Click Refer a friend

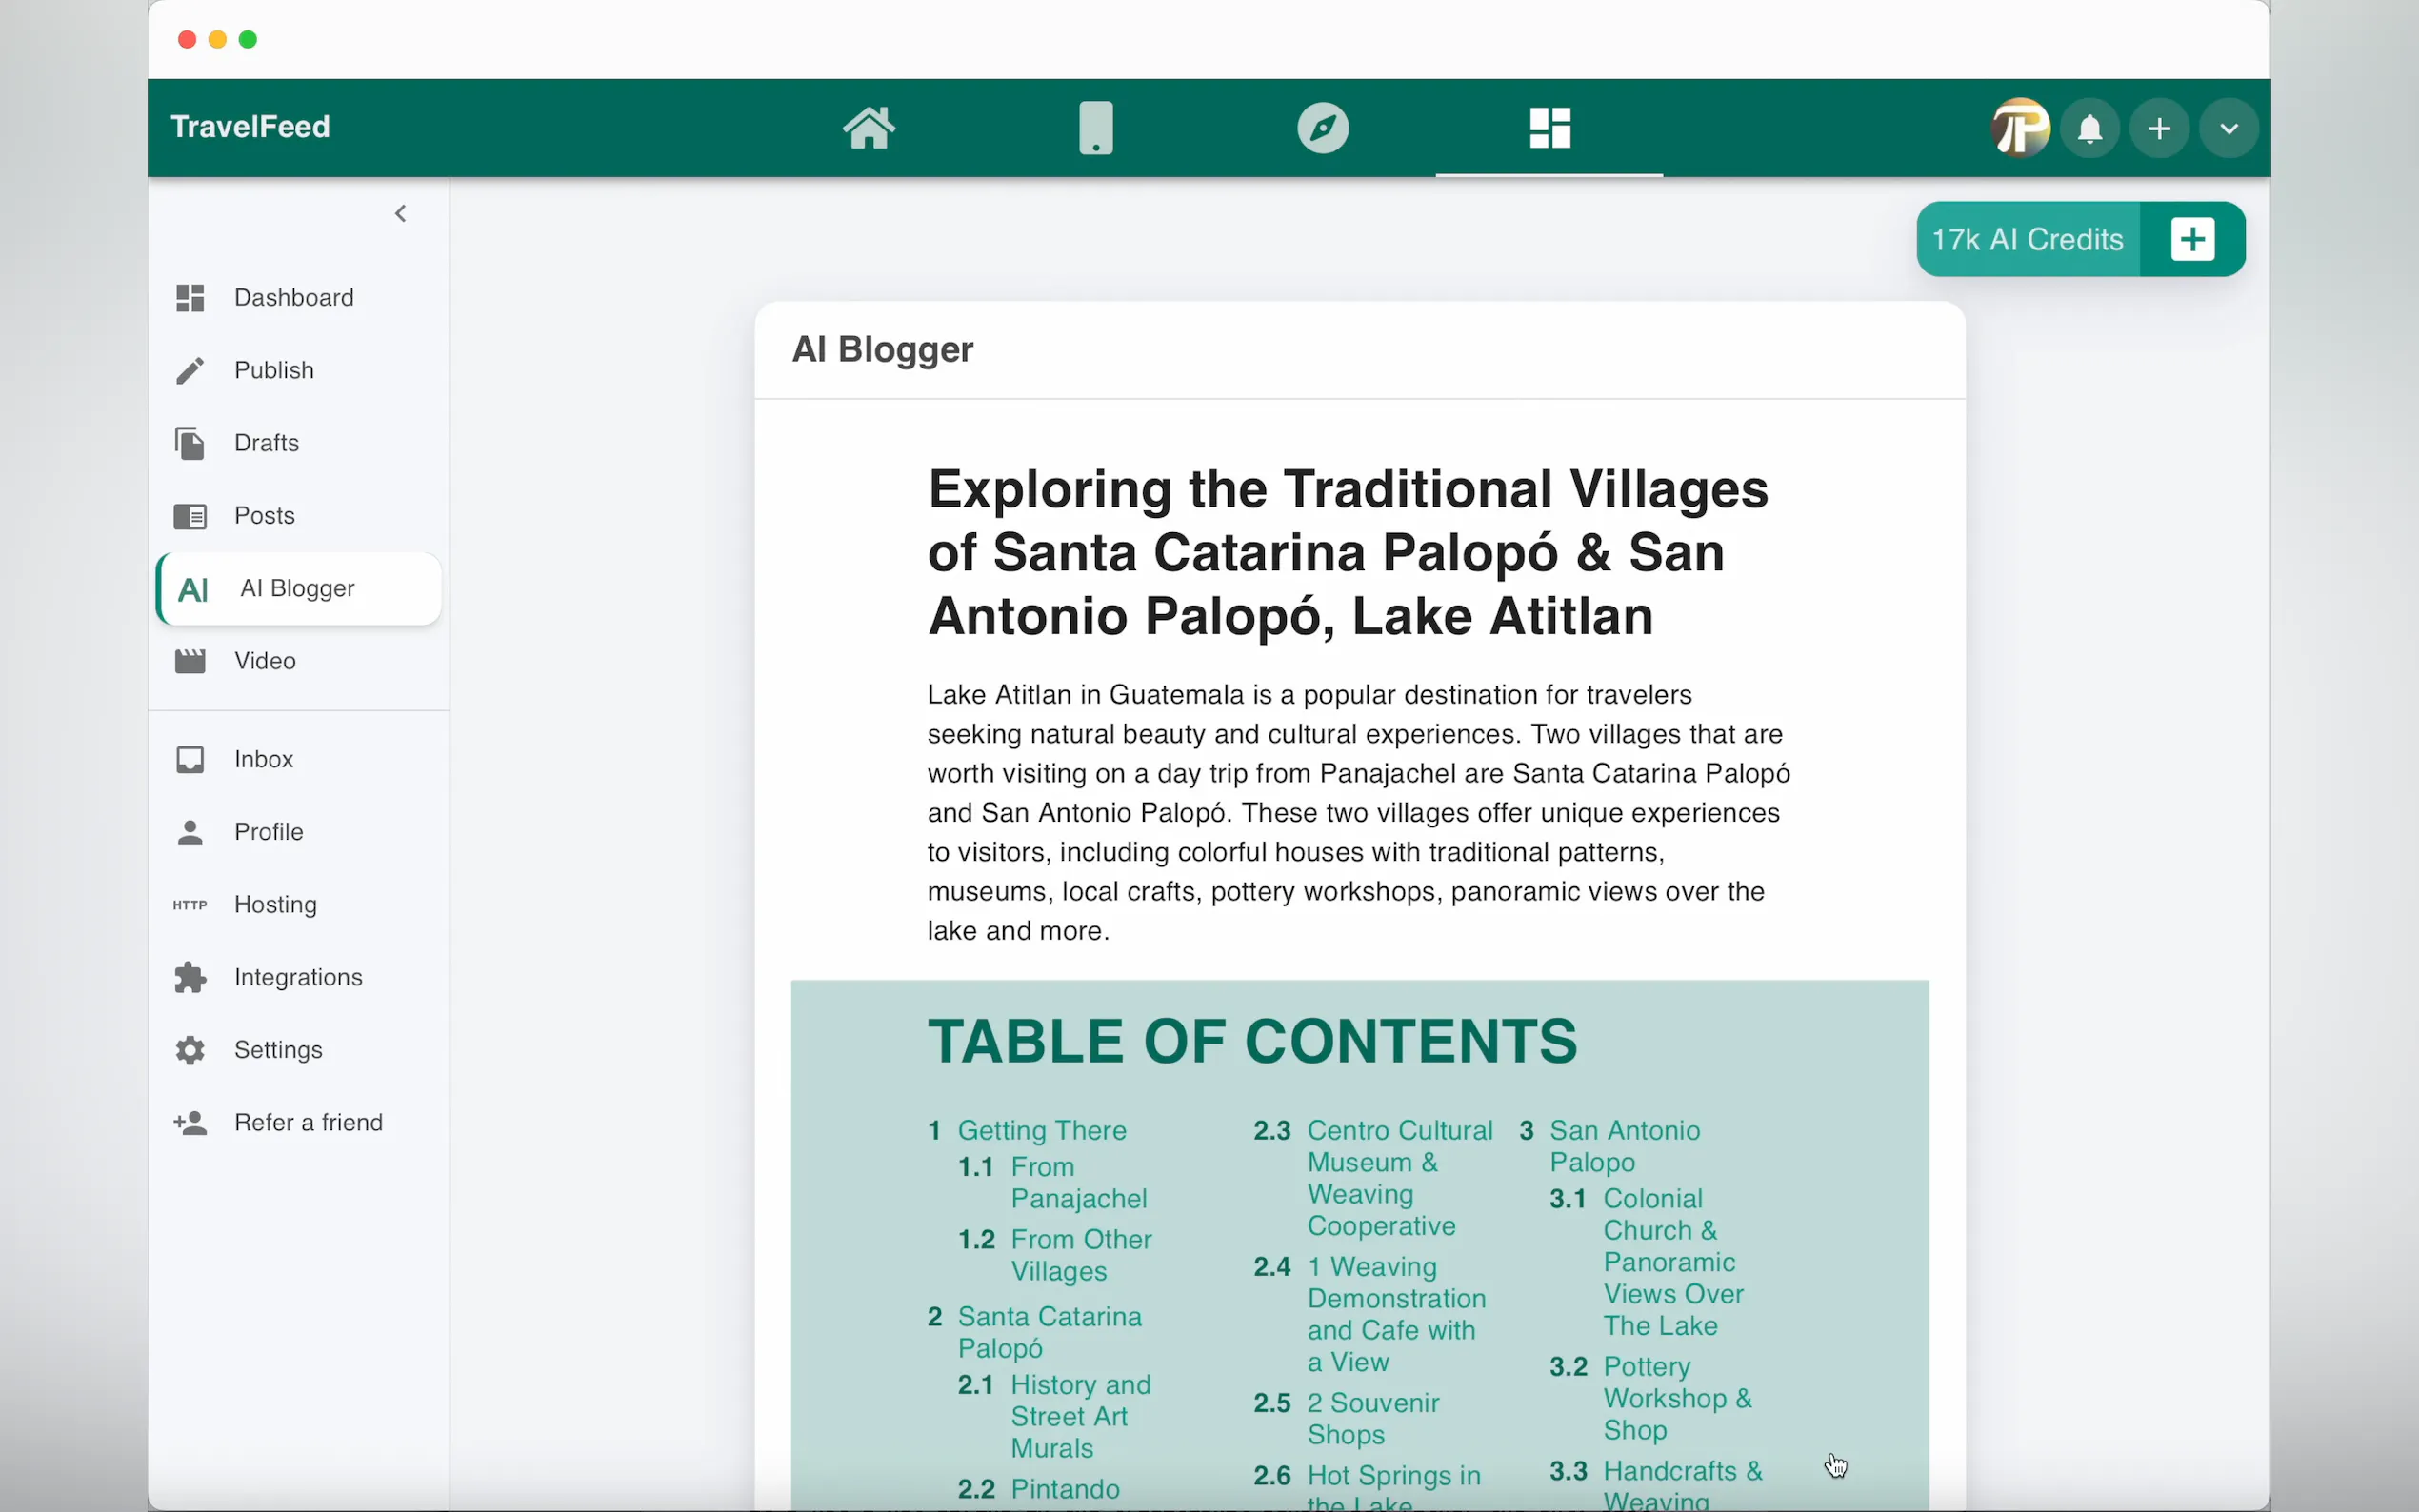click(x=308, y=1122)
